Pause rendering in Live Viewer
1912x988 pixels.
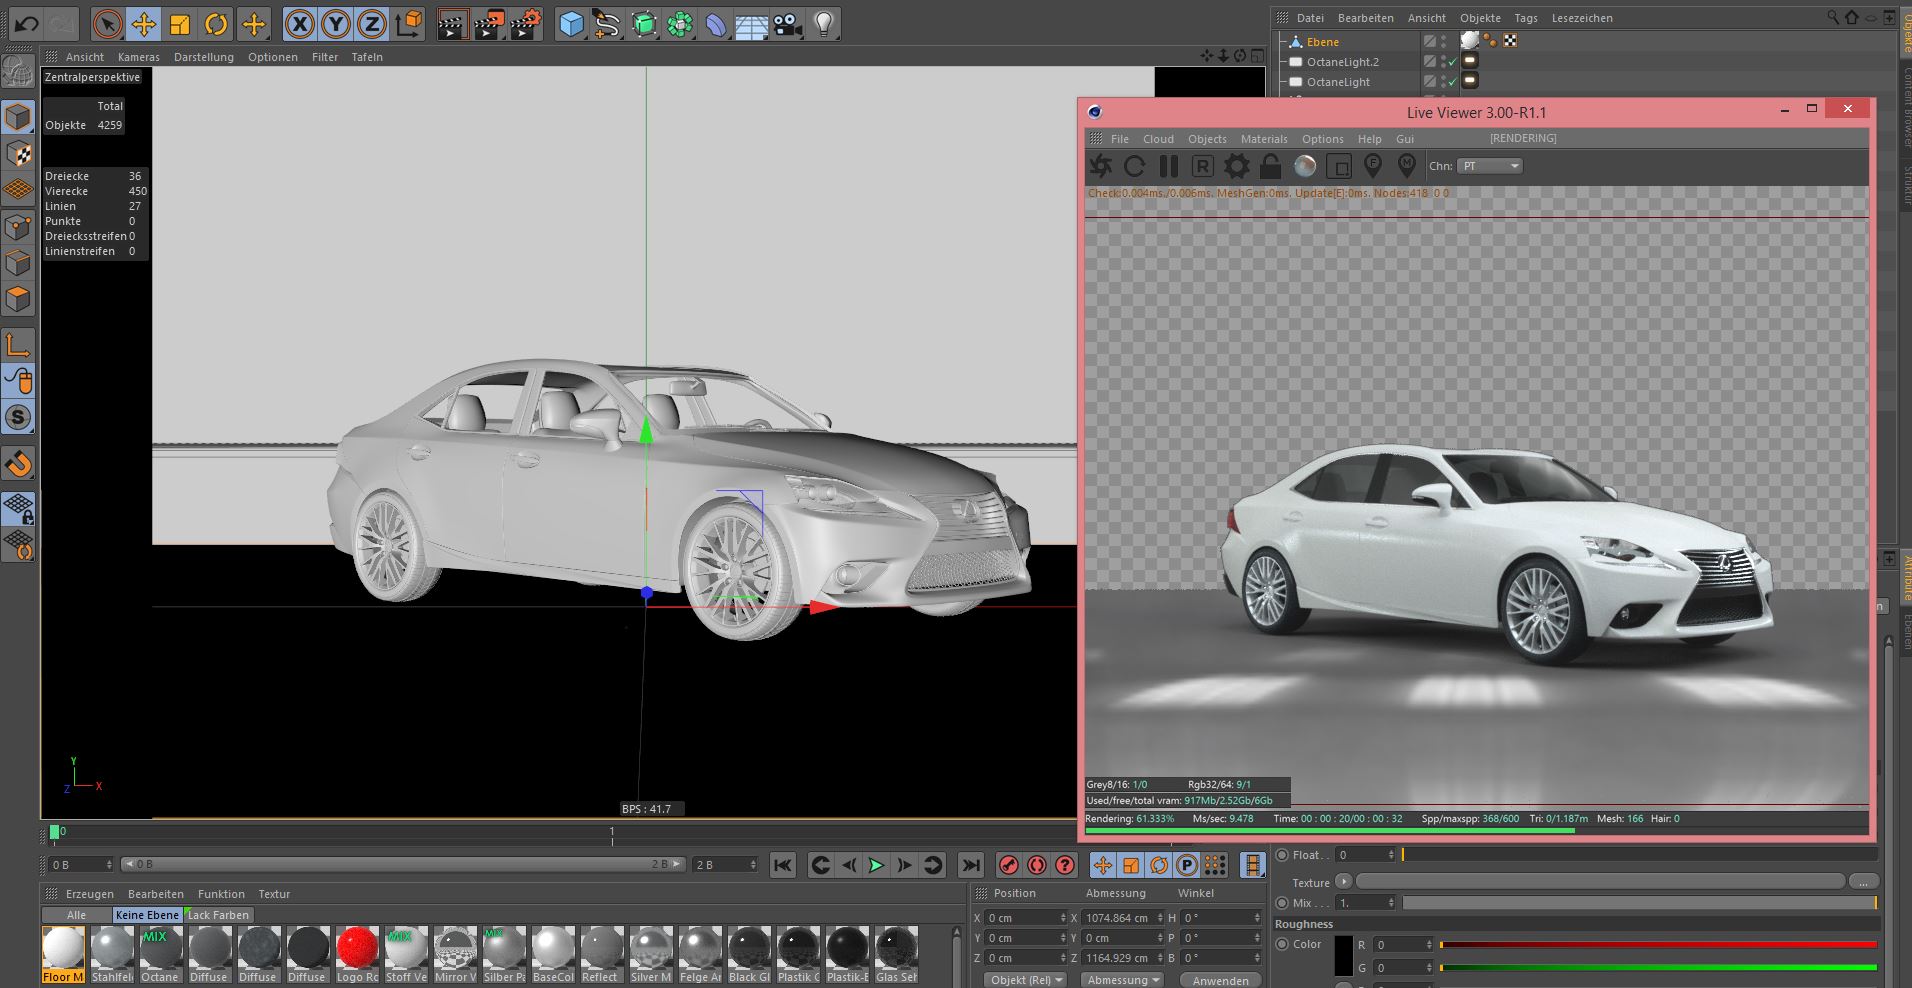pos(1168,166)
